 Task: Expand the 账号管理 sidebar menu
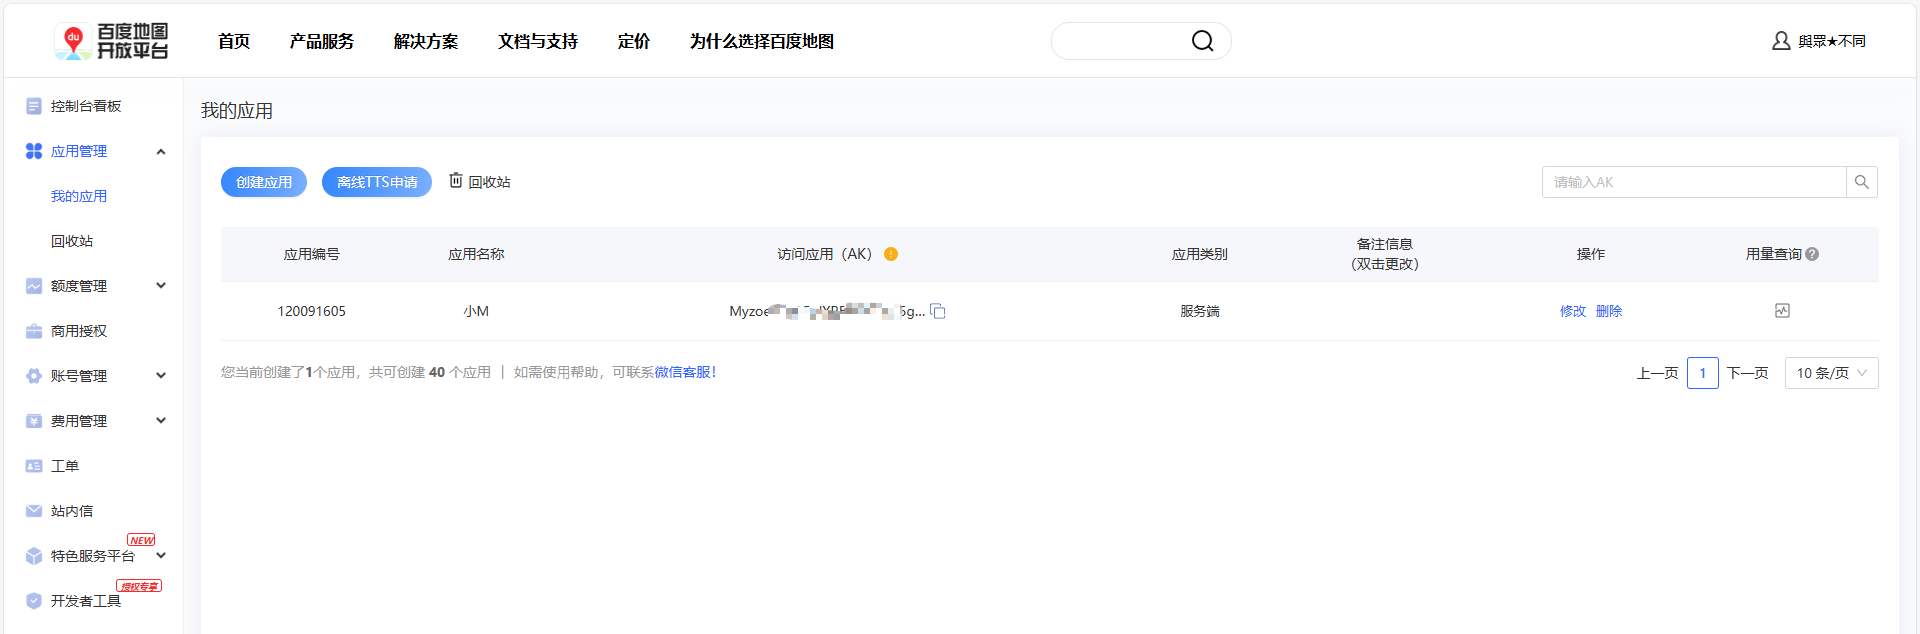pos(161,376)
